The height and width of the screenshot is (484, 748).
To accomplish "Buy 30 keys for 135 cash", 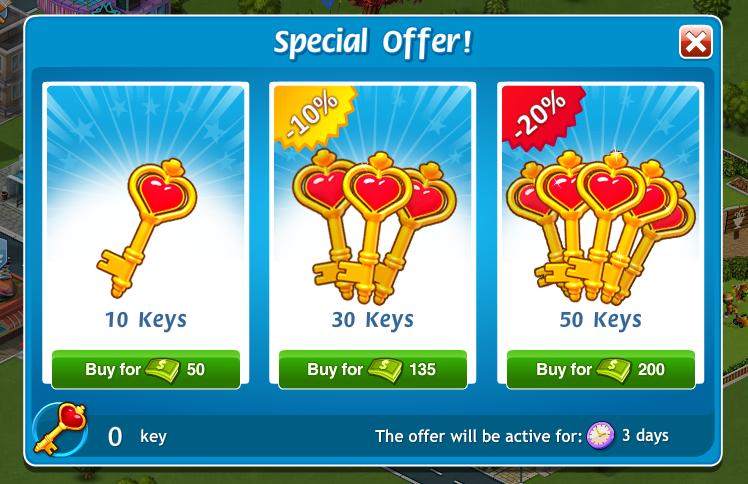I will click(373, 370).
